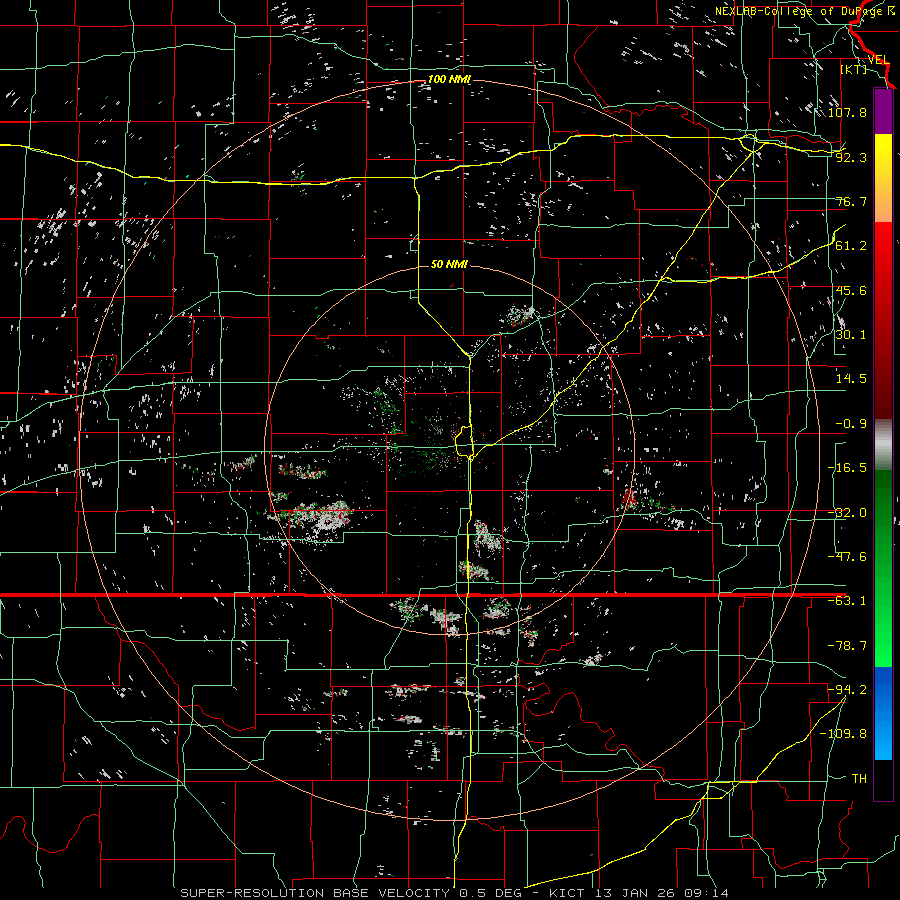Click the 14.5 value on velocity scale

coord(851,379)
